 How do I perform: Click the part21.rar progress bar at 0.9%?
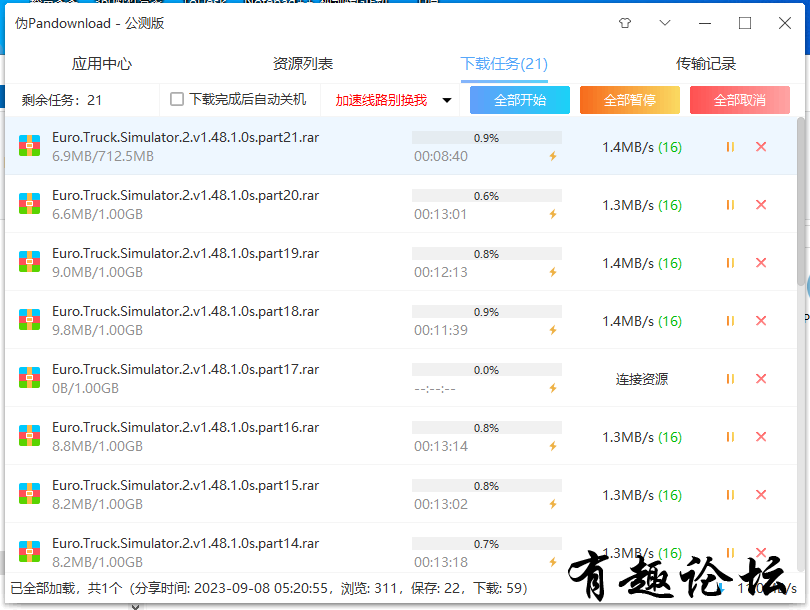pyautogui.click(x=487, y=138)
